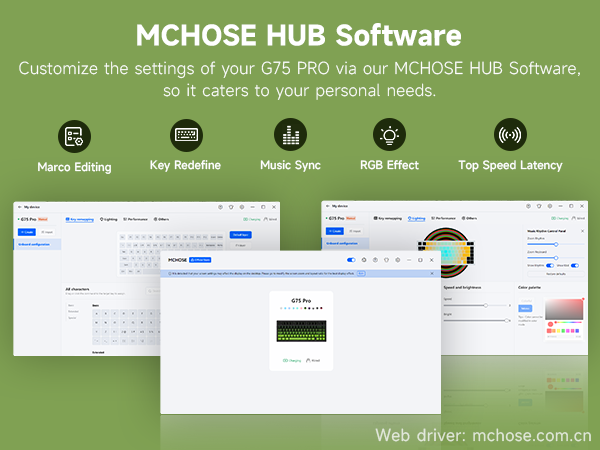The height and width of the screenshot is (450, 600).
Task: Click the Key Redefine keyboard icon
Action: tap(185, 134)
